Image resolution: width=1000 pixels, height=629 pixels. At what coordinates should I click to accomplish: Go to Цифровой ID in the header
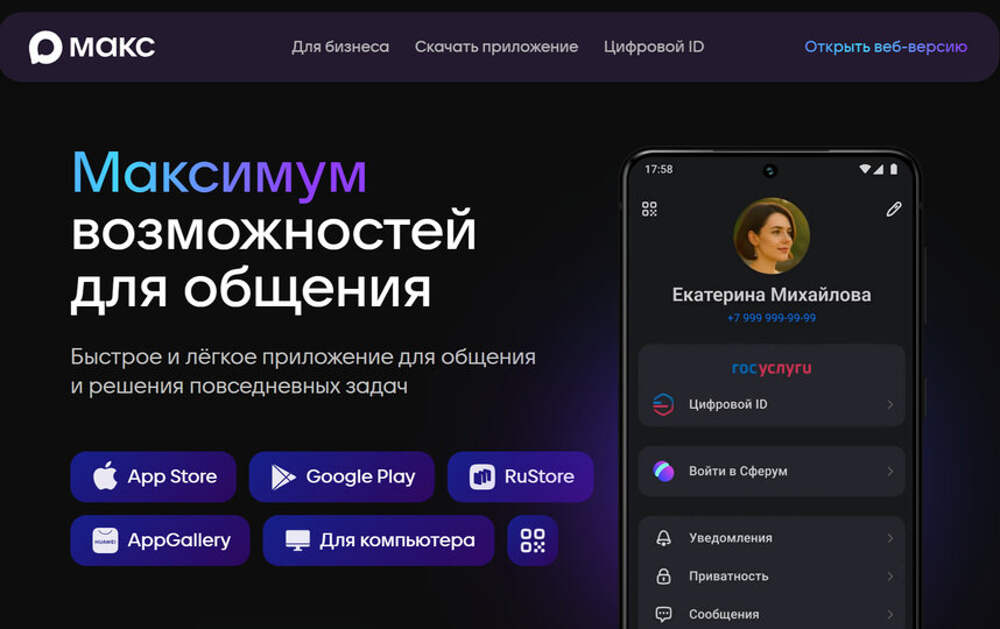coord(654,47)
